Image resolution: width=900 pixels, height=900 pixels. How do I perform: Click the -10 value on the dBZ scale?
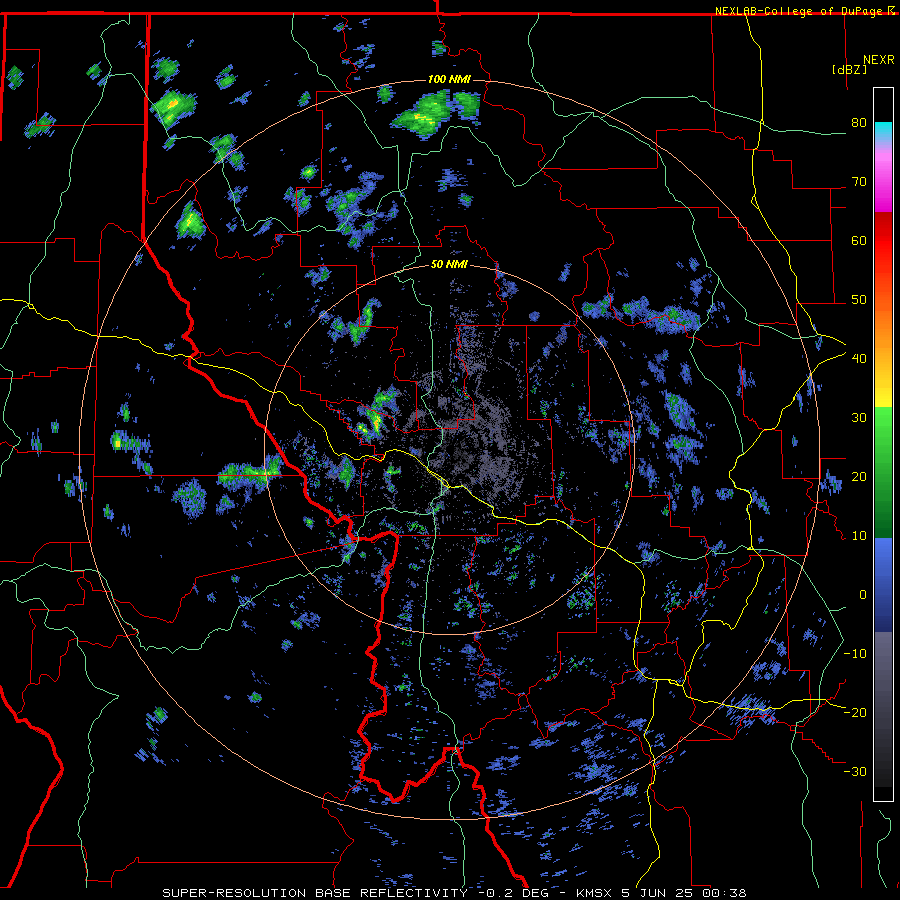[x=855, y=654]
